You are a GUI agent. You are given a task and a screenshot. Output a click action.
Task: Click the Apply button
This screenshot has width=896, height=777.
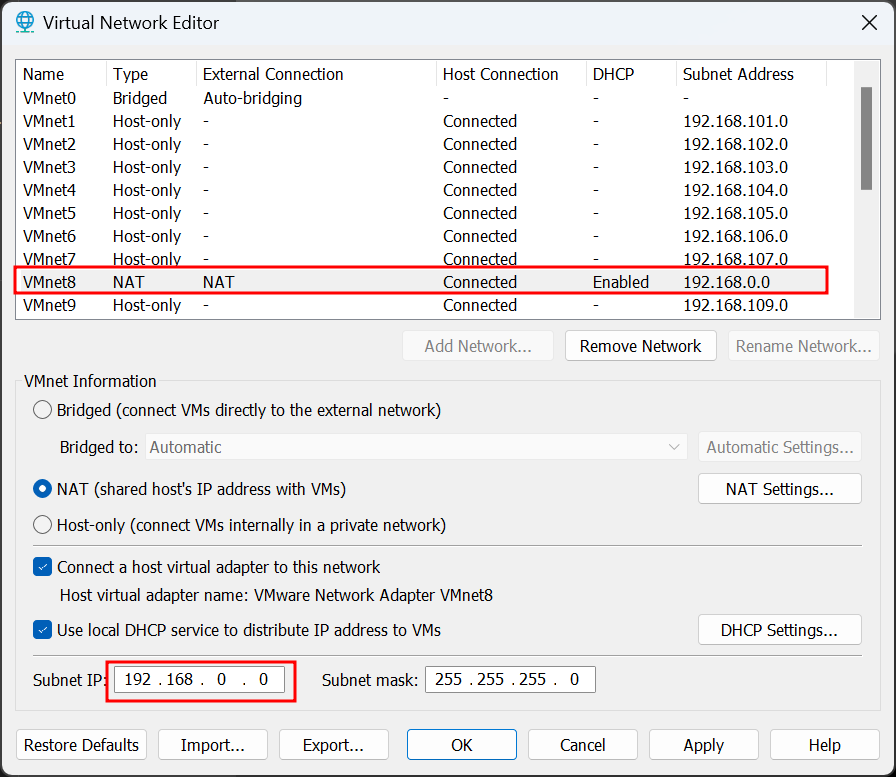703,745
